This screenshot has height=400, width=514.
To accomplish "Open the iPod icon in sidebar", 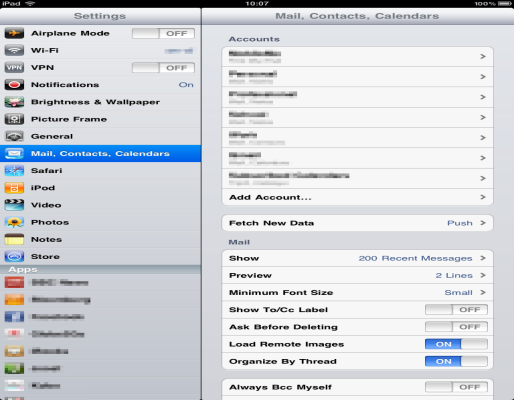I will 14,188.
